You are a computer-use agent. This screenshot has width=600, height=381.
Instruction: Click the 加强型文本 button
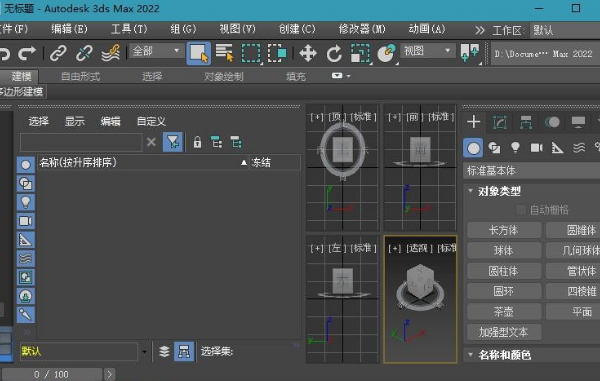tap(504, 332)
